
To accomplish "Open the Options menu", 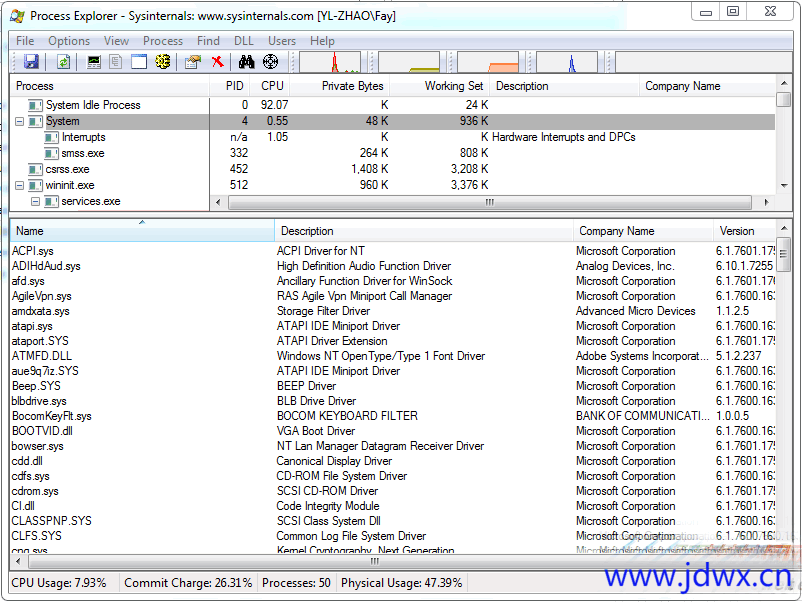I will click(69, 41).
